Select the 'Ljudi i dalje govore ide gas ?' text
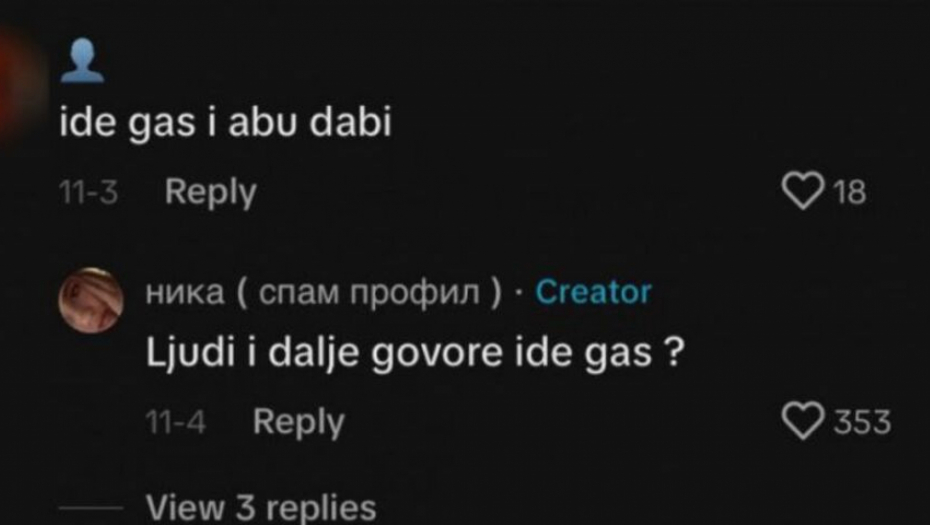 click(x=415, y=354)
